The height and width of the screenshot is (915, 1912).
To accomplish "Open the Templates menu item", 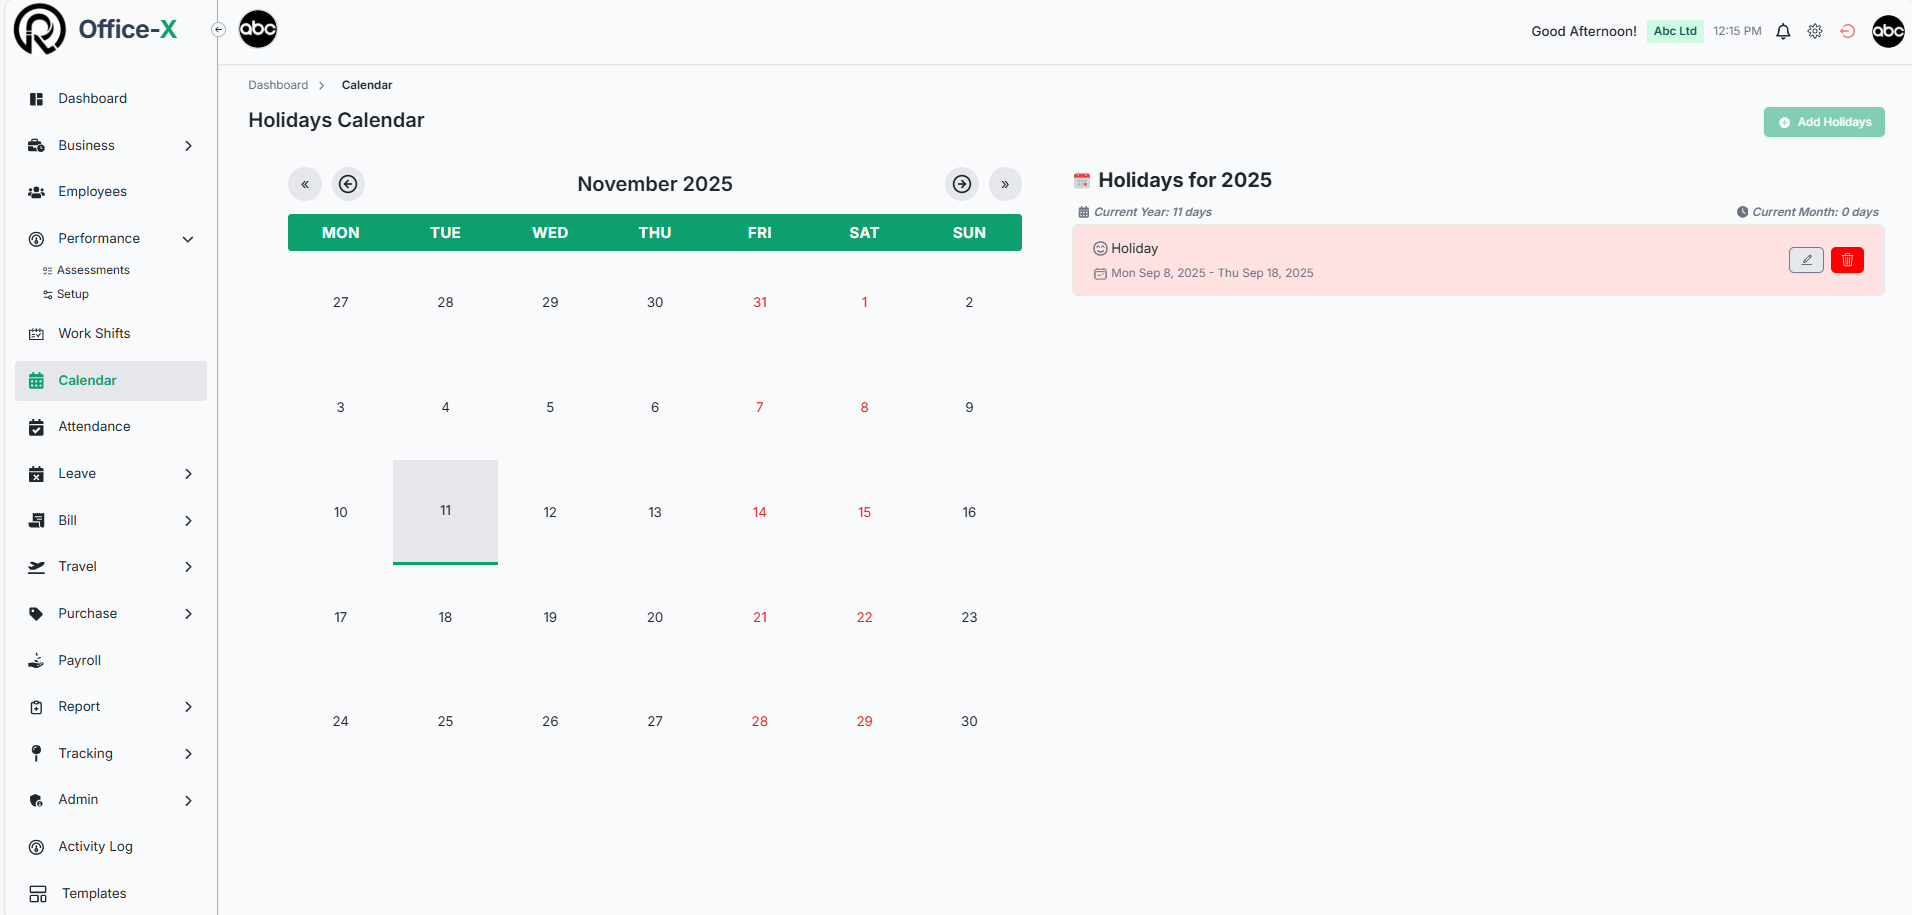I will coord(94,893).
